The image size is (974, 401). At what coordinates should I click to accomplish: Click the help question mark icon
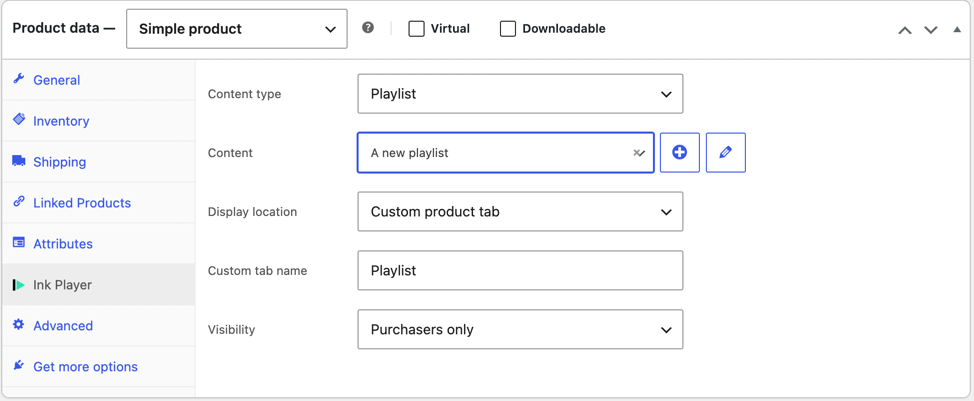(x=368, y=28)
